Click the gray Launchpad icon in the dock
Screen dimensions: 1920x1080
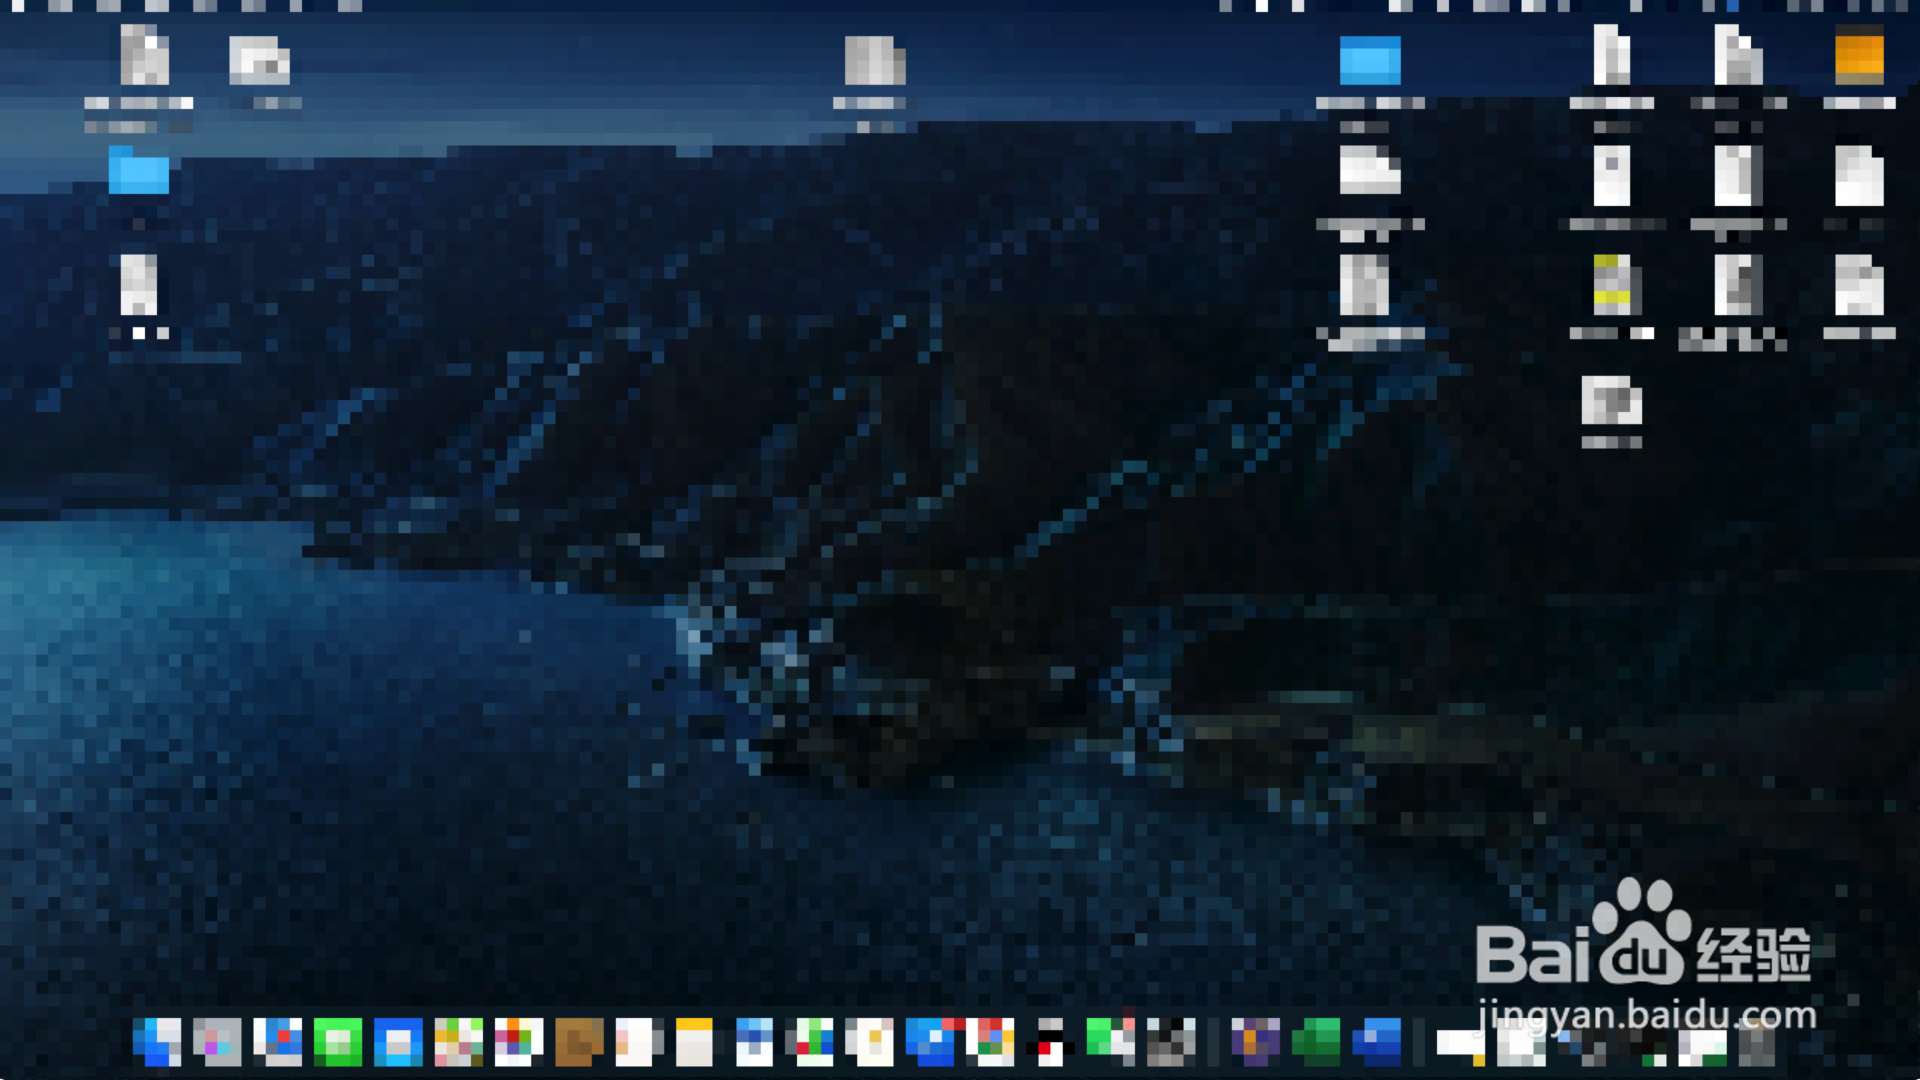point(217,1043)
